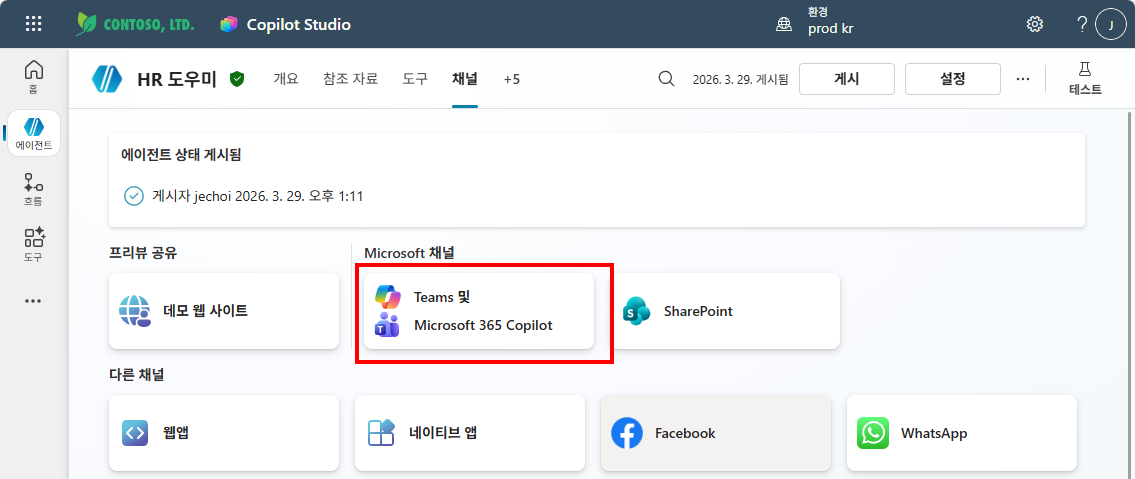This screenshot has width=1135, height=479.
Task: Click the Contoso, Ltd. logo
Action: coord(135,24)
